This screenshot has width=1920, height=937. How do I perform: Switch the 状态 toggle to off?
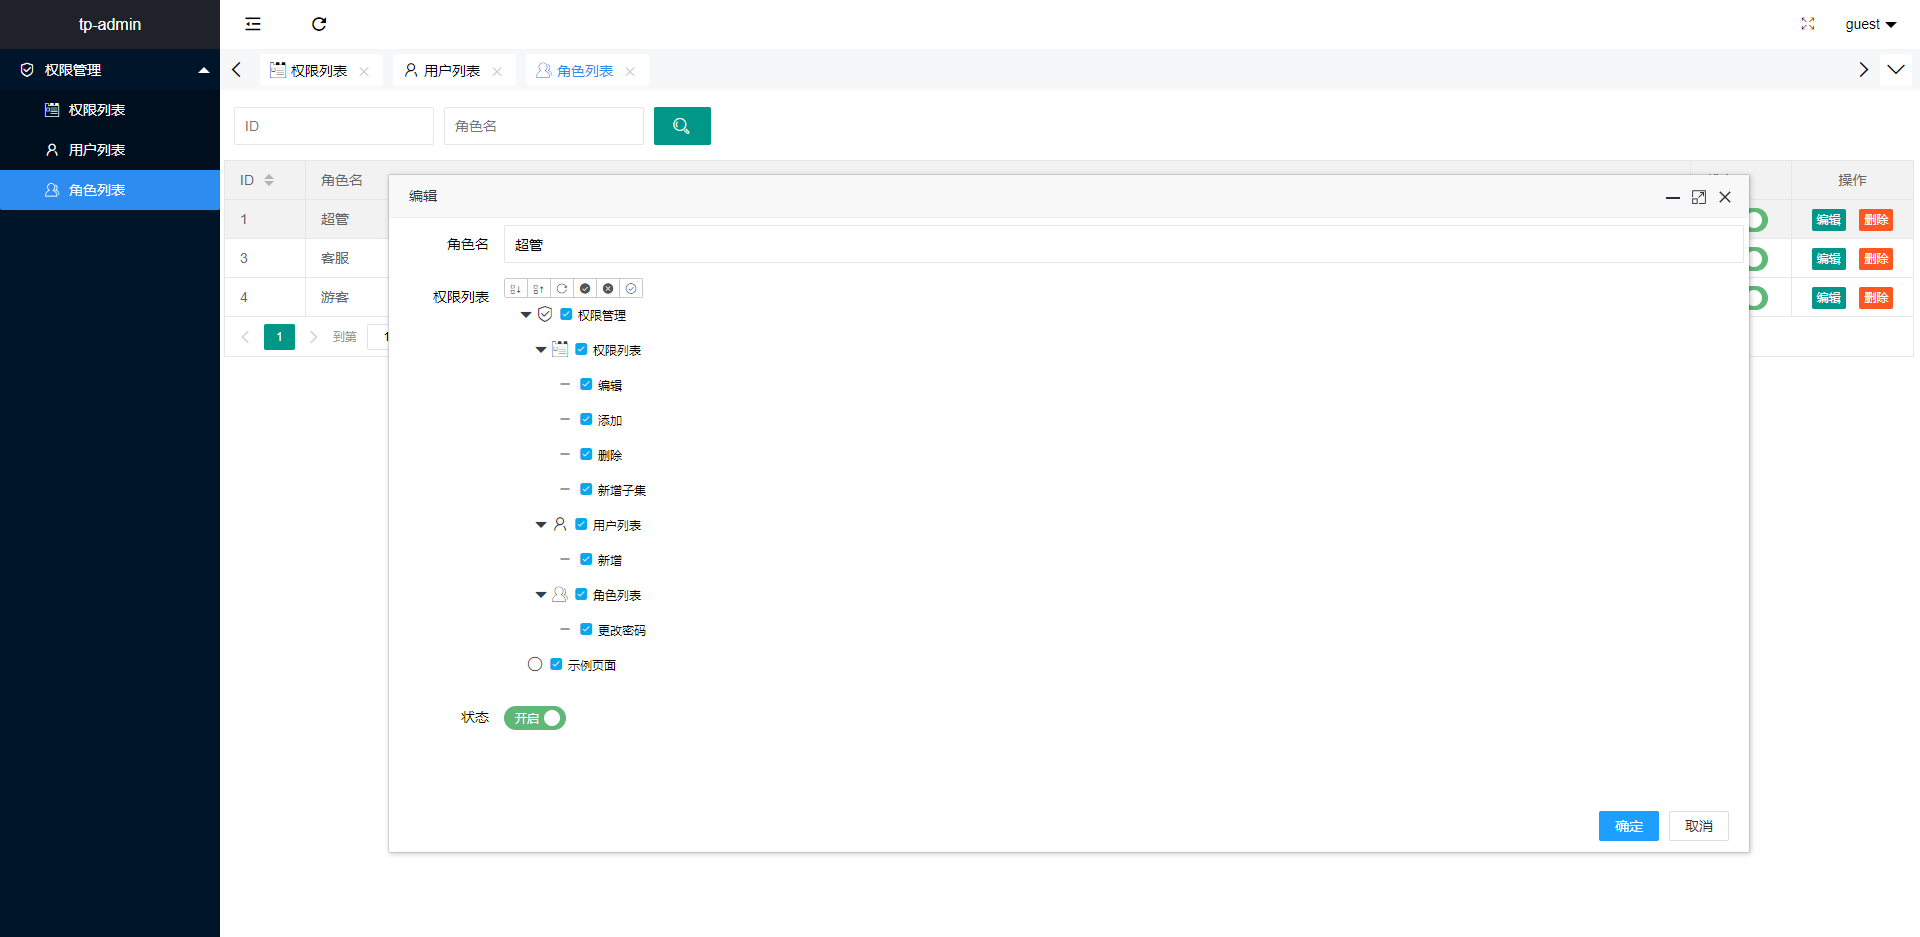pos(534,717)
